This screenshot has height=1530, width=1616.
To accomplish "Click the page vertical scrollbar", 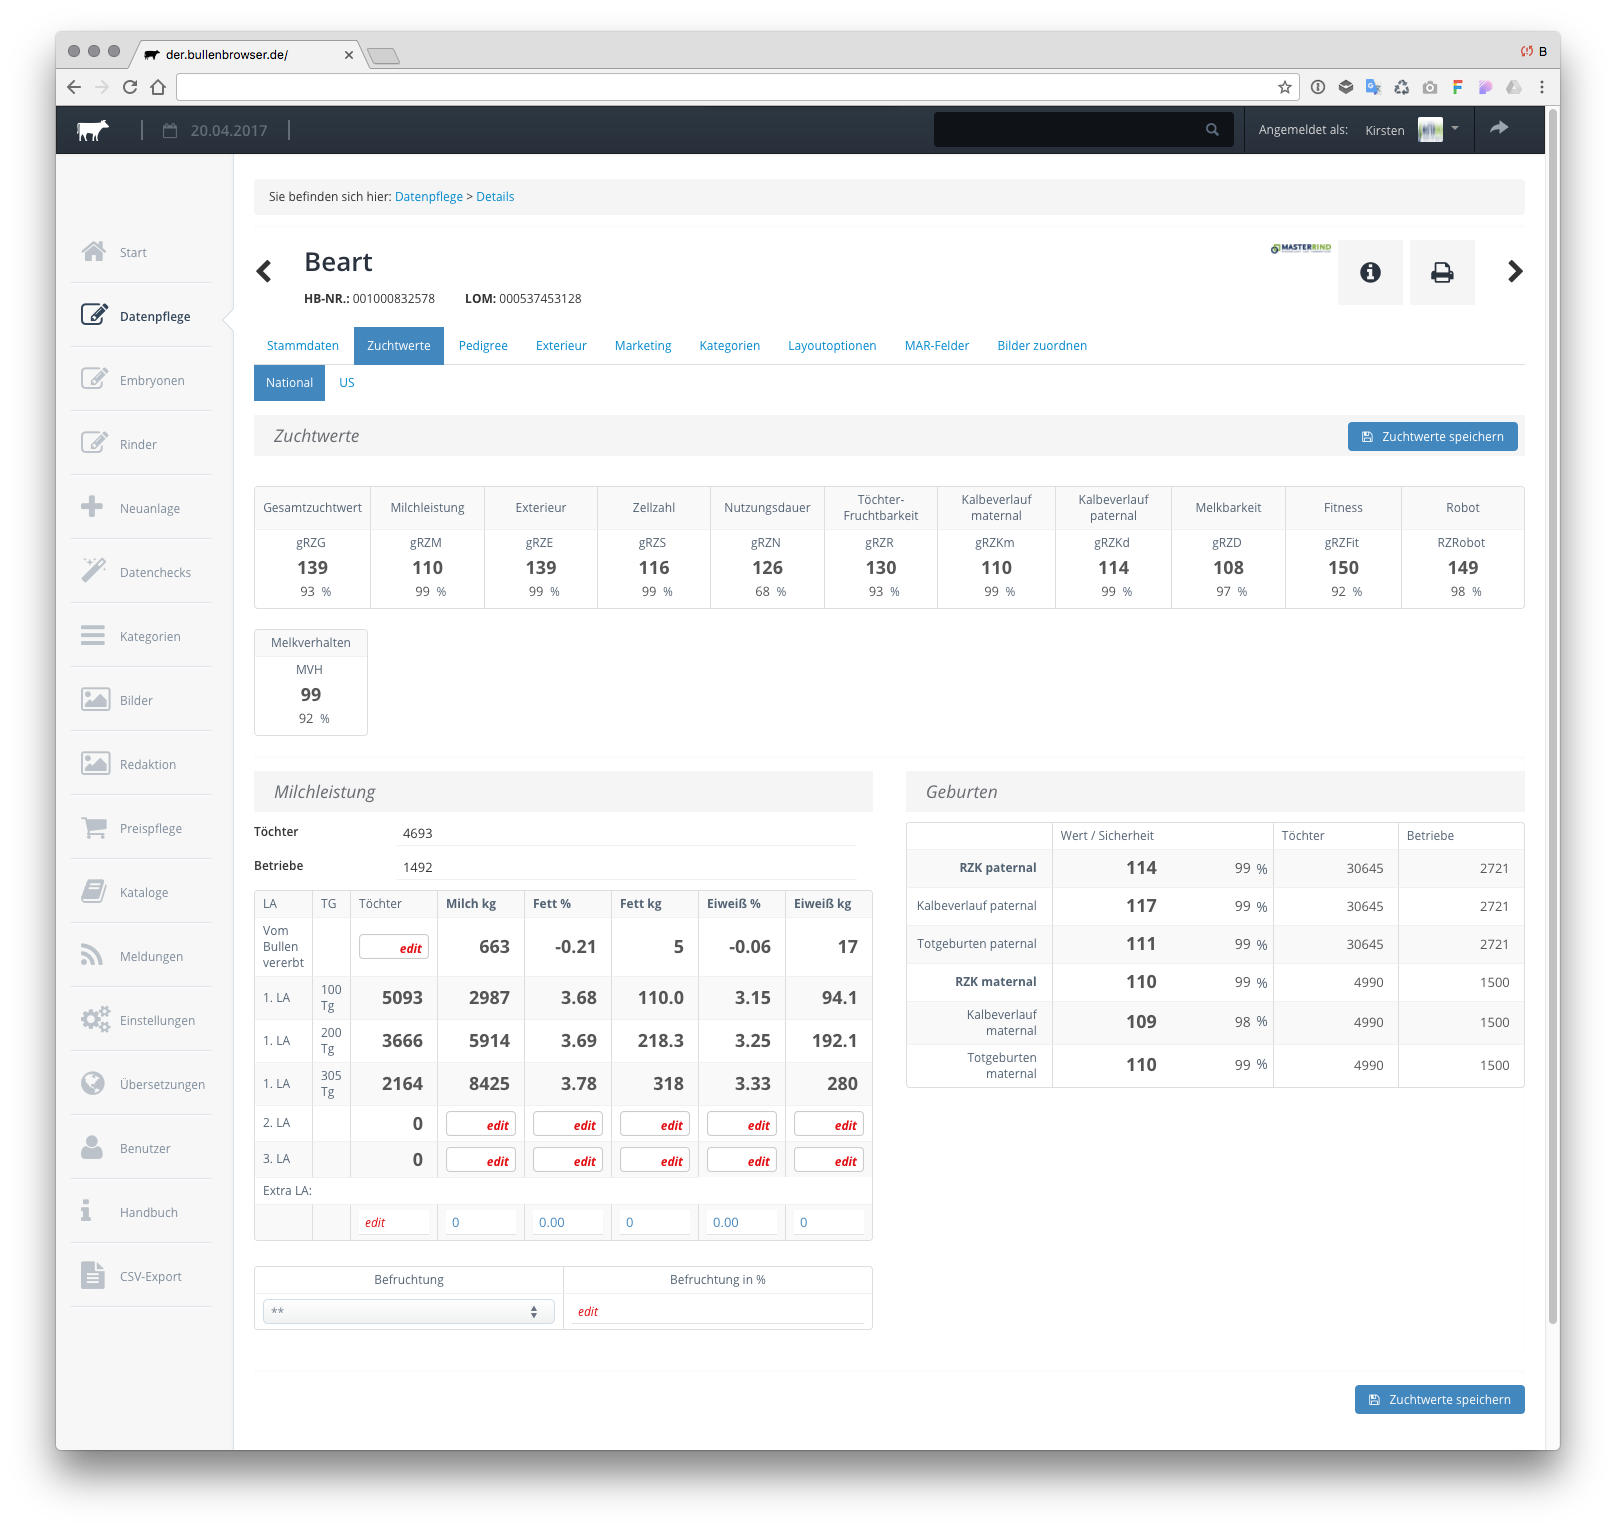I will (x=1552, y=700).
